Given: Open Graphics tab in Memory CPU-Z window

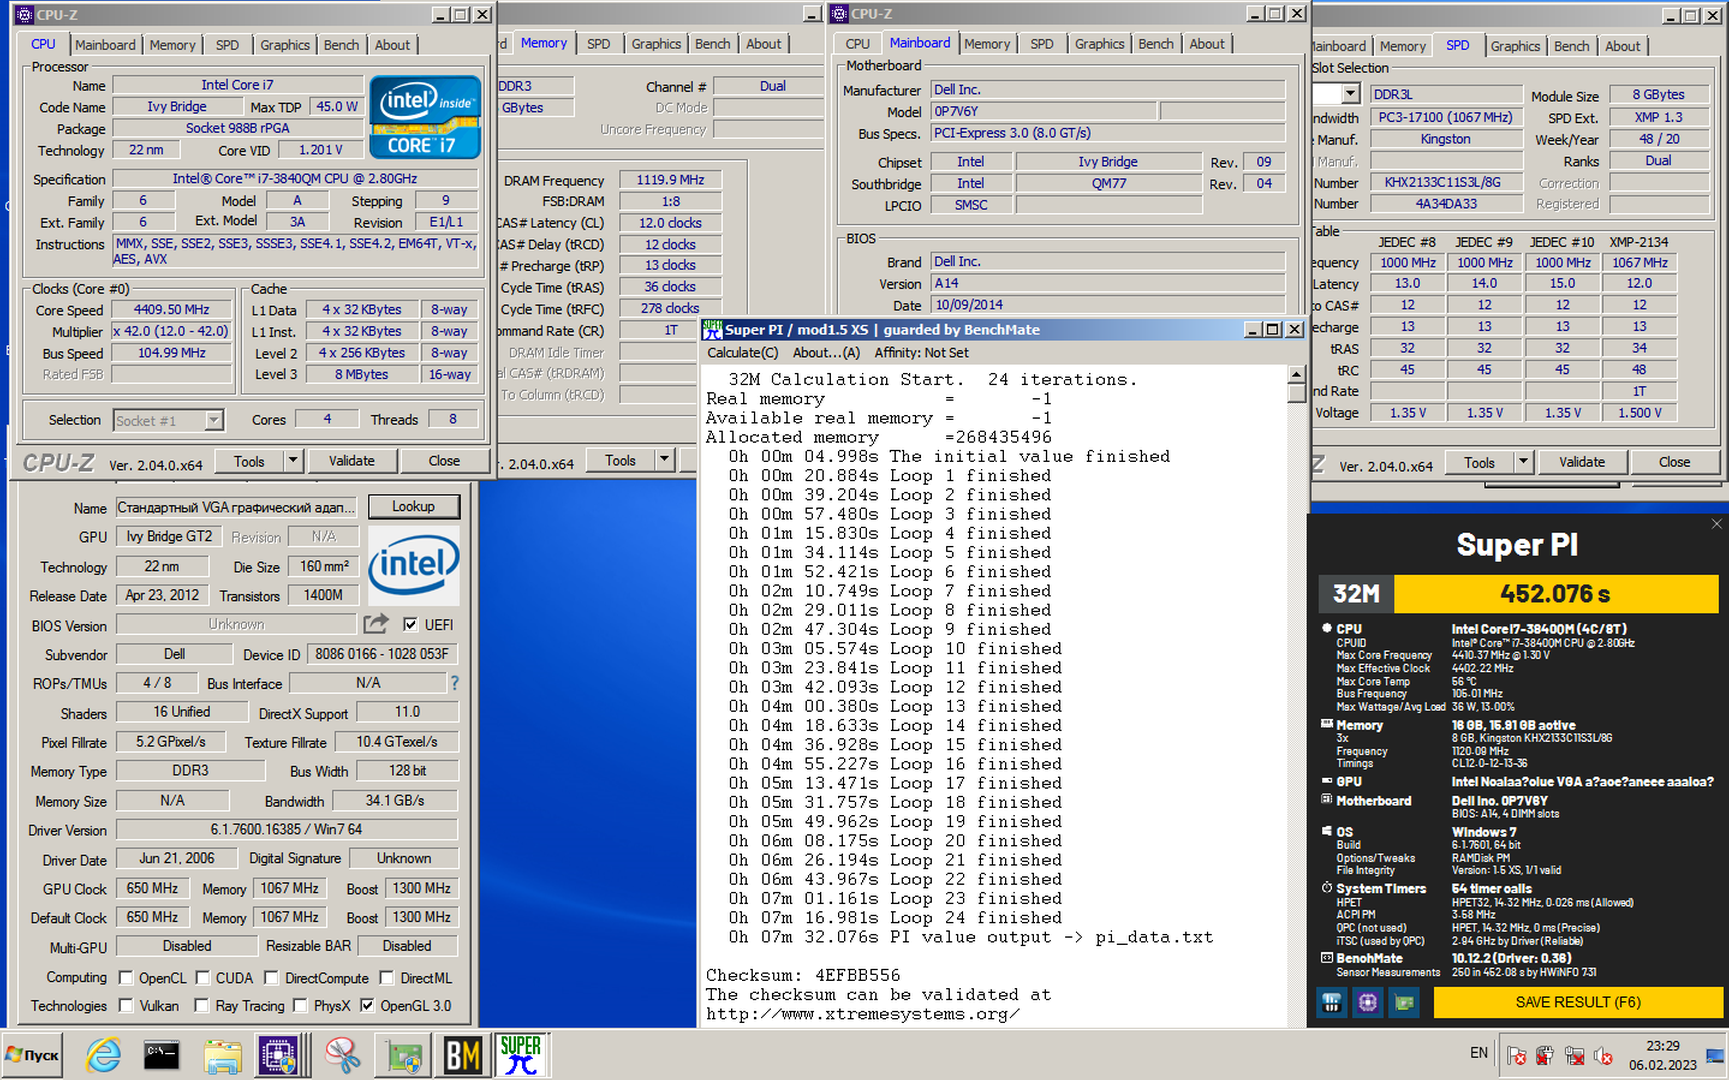Looking at the screenshot, I should point(656,44).
